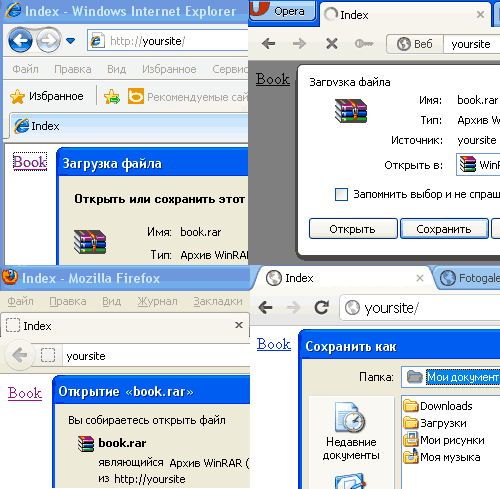Image resolution: width=500 pixels, height=489 pixels.
Task: Open Рекомендуемые сайты suggested sites icon
Action: pyautogui.click(x=136, y=96)
